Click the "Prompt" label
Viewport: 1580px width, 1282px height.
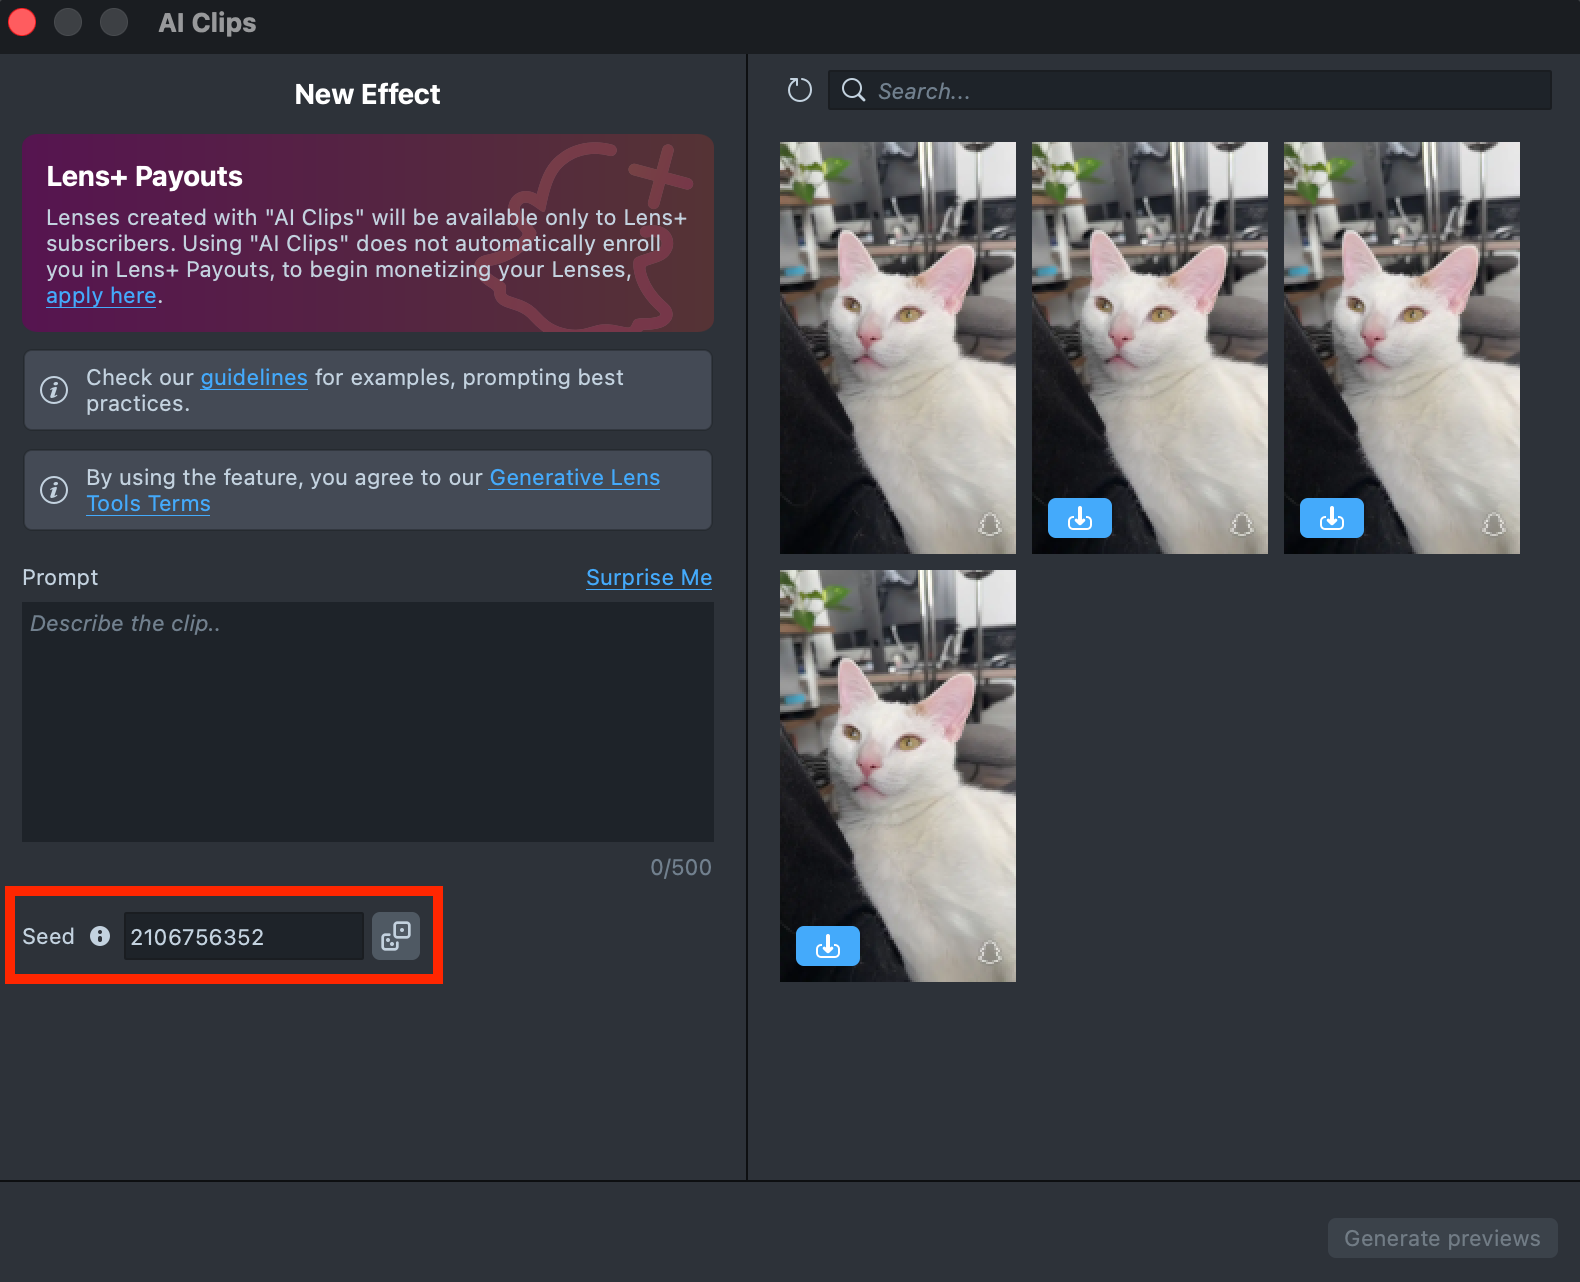[x=60, y=578]
